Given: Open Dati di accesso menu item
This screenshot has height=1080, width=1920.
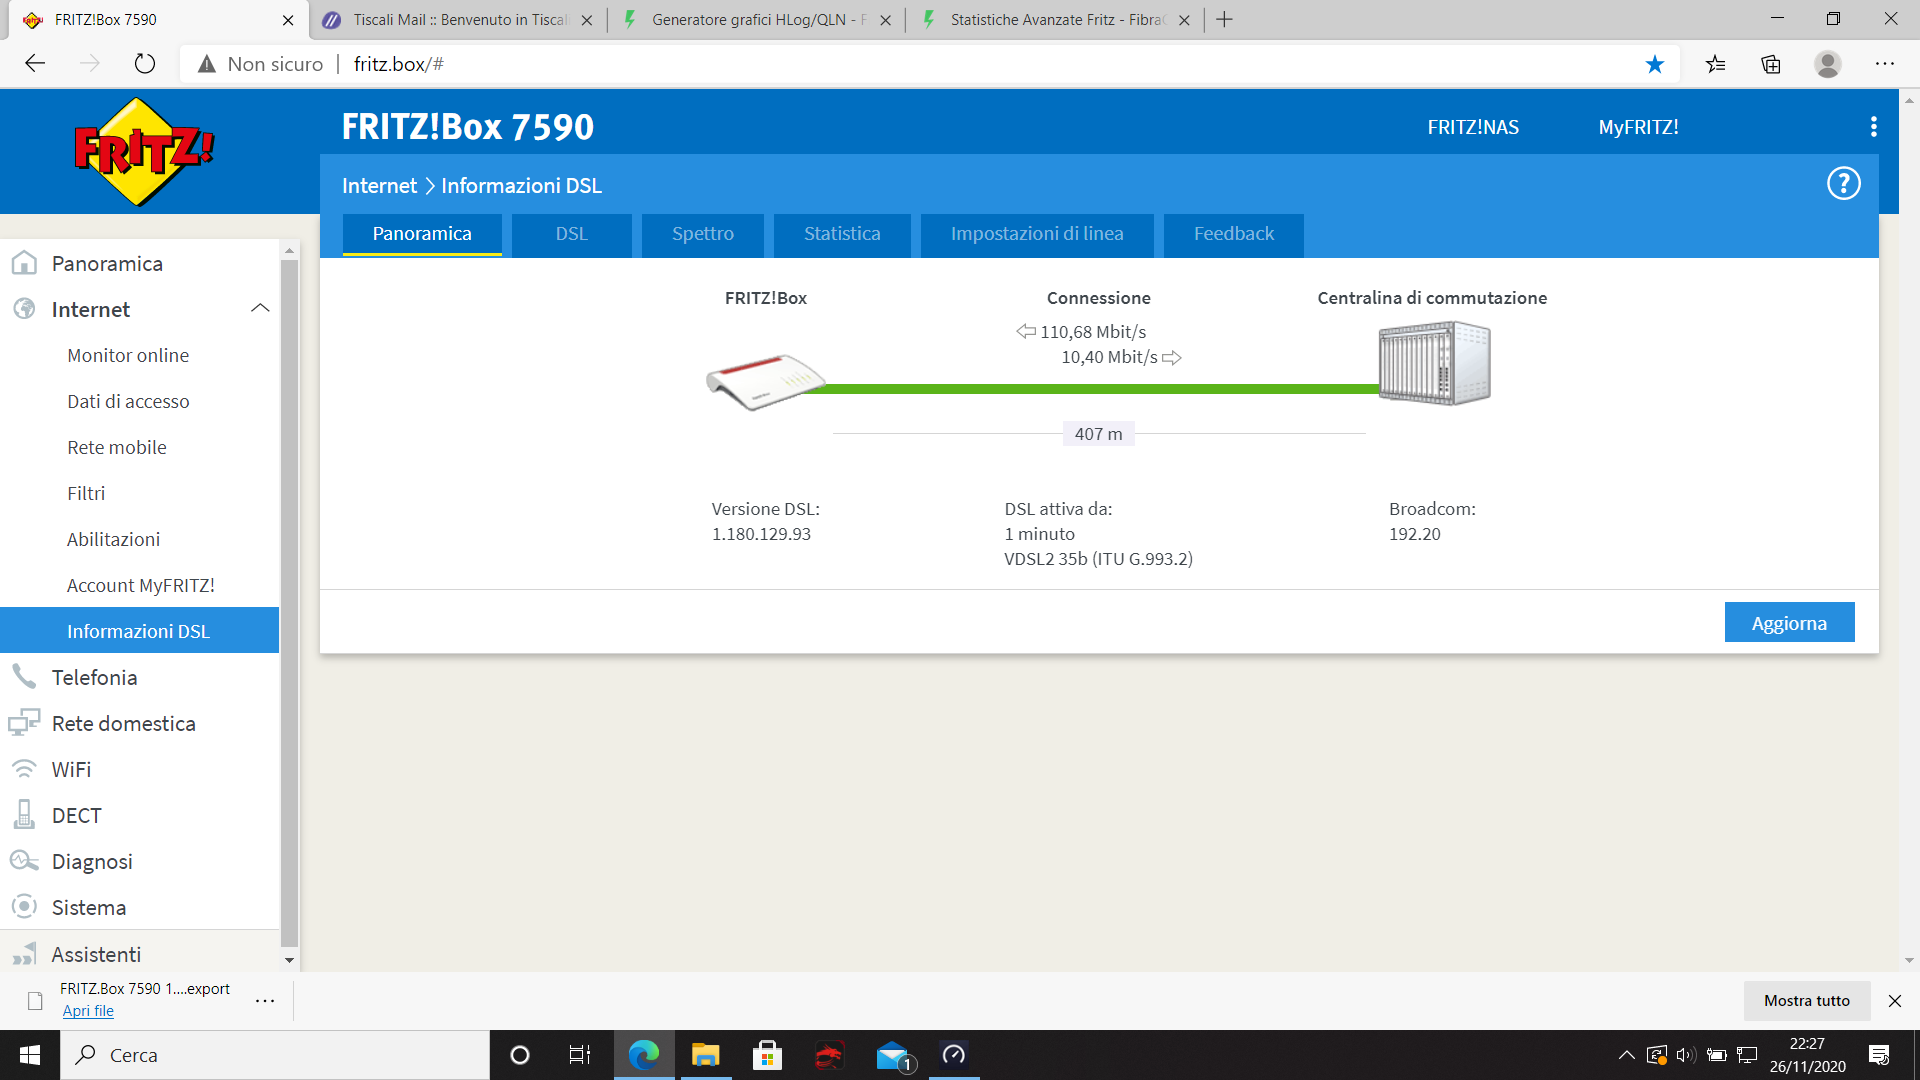Looking at the screenshot, I should pos(128,401).
